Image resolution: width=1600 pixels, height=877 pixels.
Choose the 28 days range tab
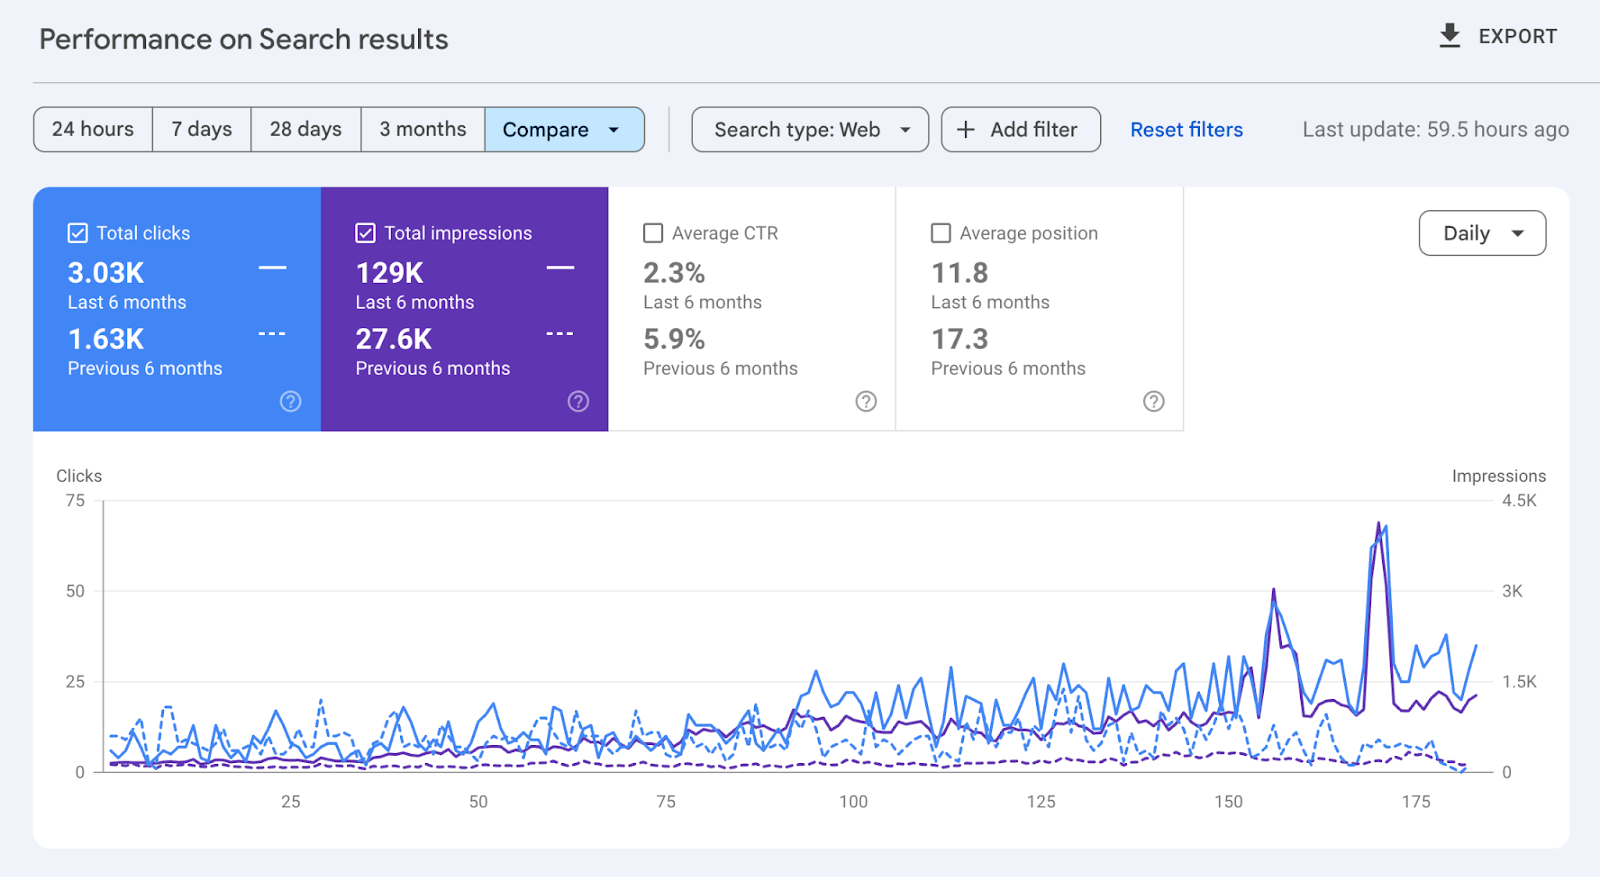(x=305, y=130)
